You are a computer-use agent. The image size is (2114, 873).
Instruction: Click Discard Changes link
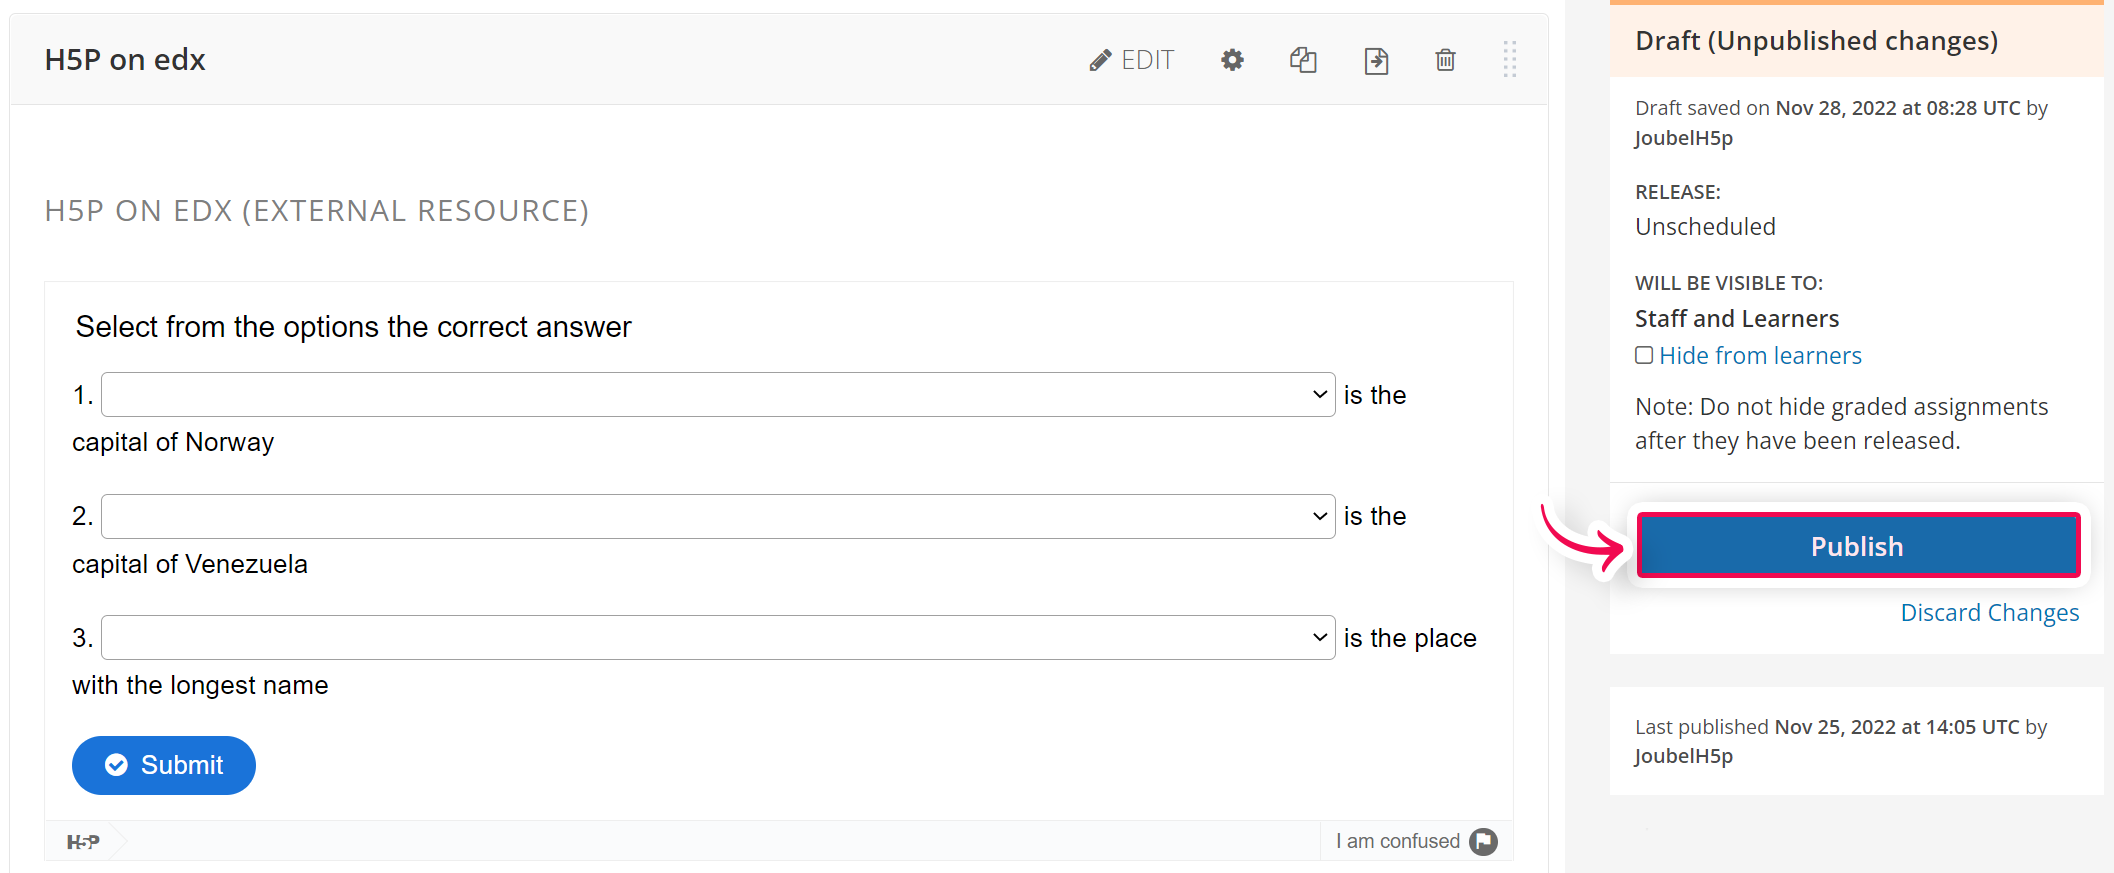point(1989,612)
